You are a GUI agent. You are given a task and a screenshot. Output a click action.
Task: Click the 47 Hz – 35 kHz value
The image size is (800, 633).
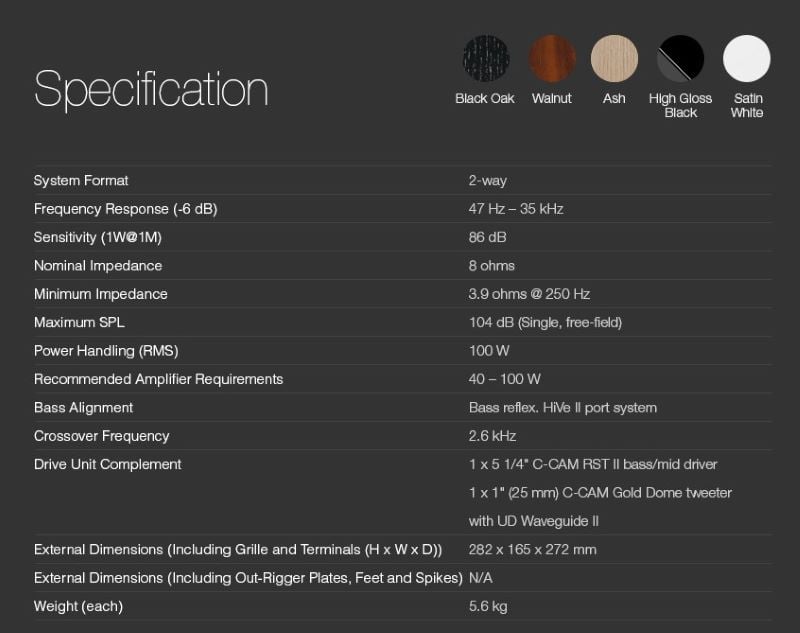coord(516,209)
